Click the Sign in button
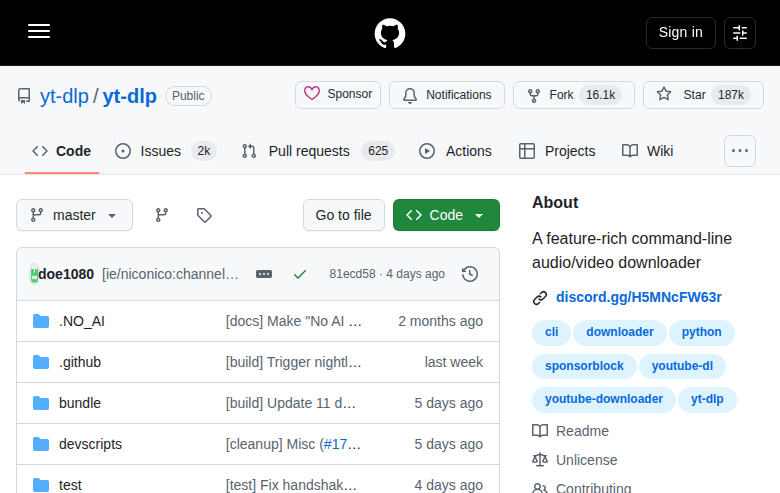The image size is (780, 493). 681,33
